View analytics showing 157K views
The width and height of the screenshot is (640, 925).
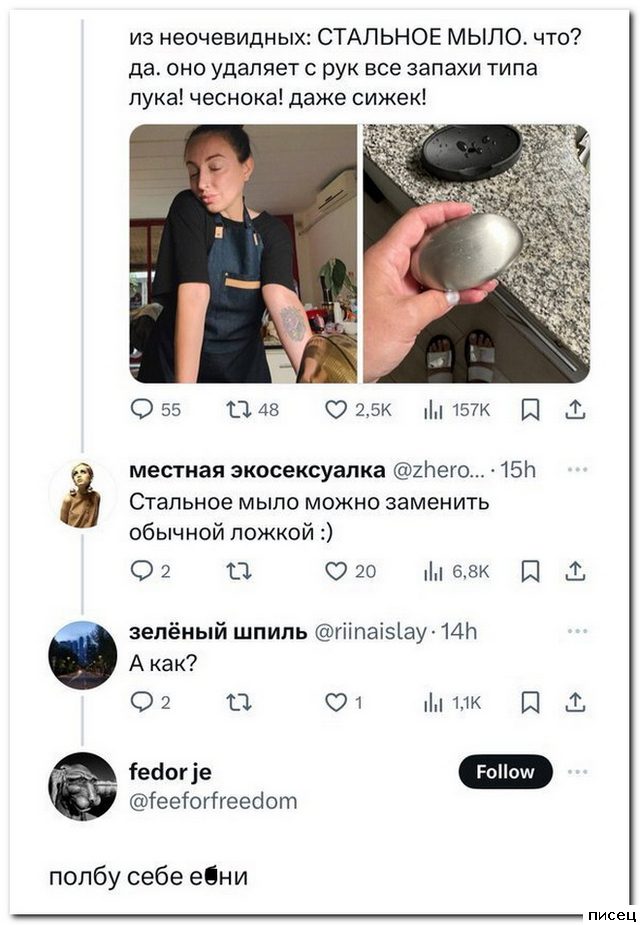point(433,408)
